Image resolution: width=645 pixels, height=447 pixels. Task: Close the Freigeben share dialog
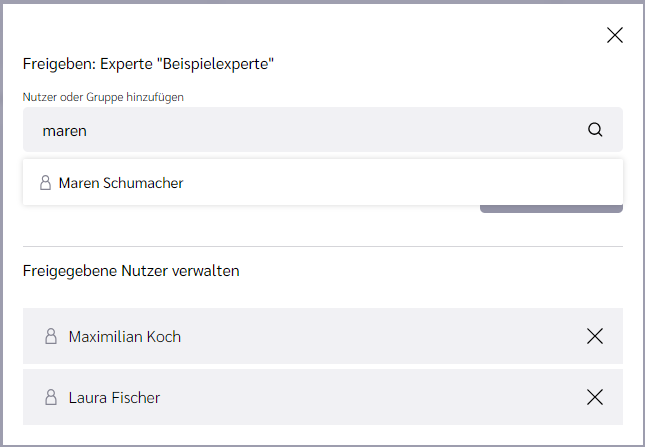[x=615, y=35]
